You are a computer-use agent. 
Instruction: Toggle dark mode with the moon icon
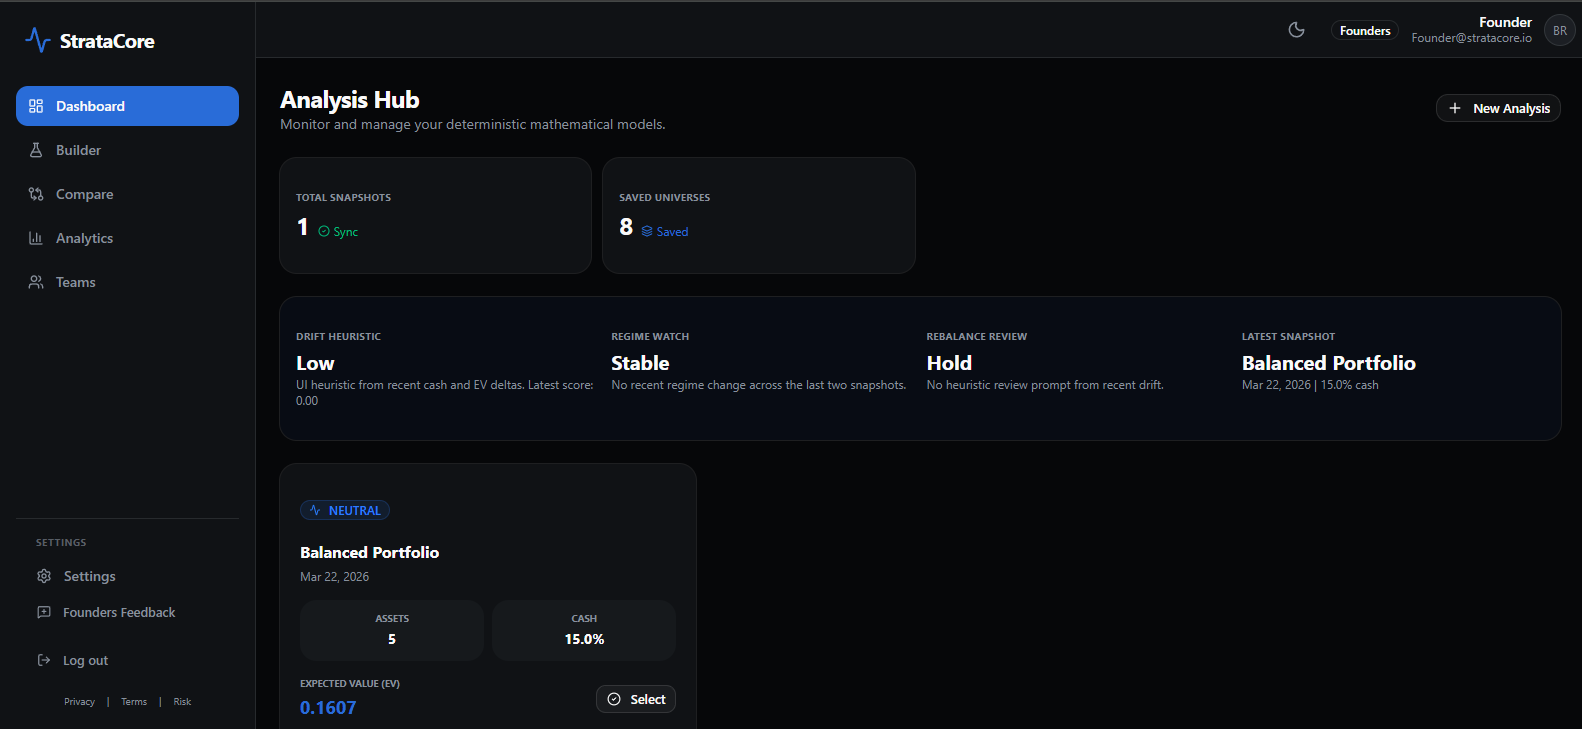[1297, 30]
